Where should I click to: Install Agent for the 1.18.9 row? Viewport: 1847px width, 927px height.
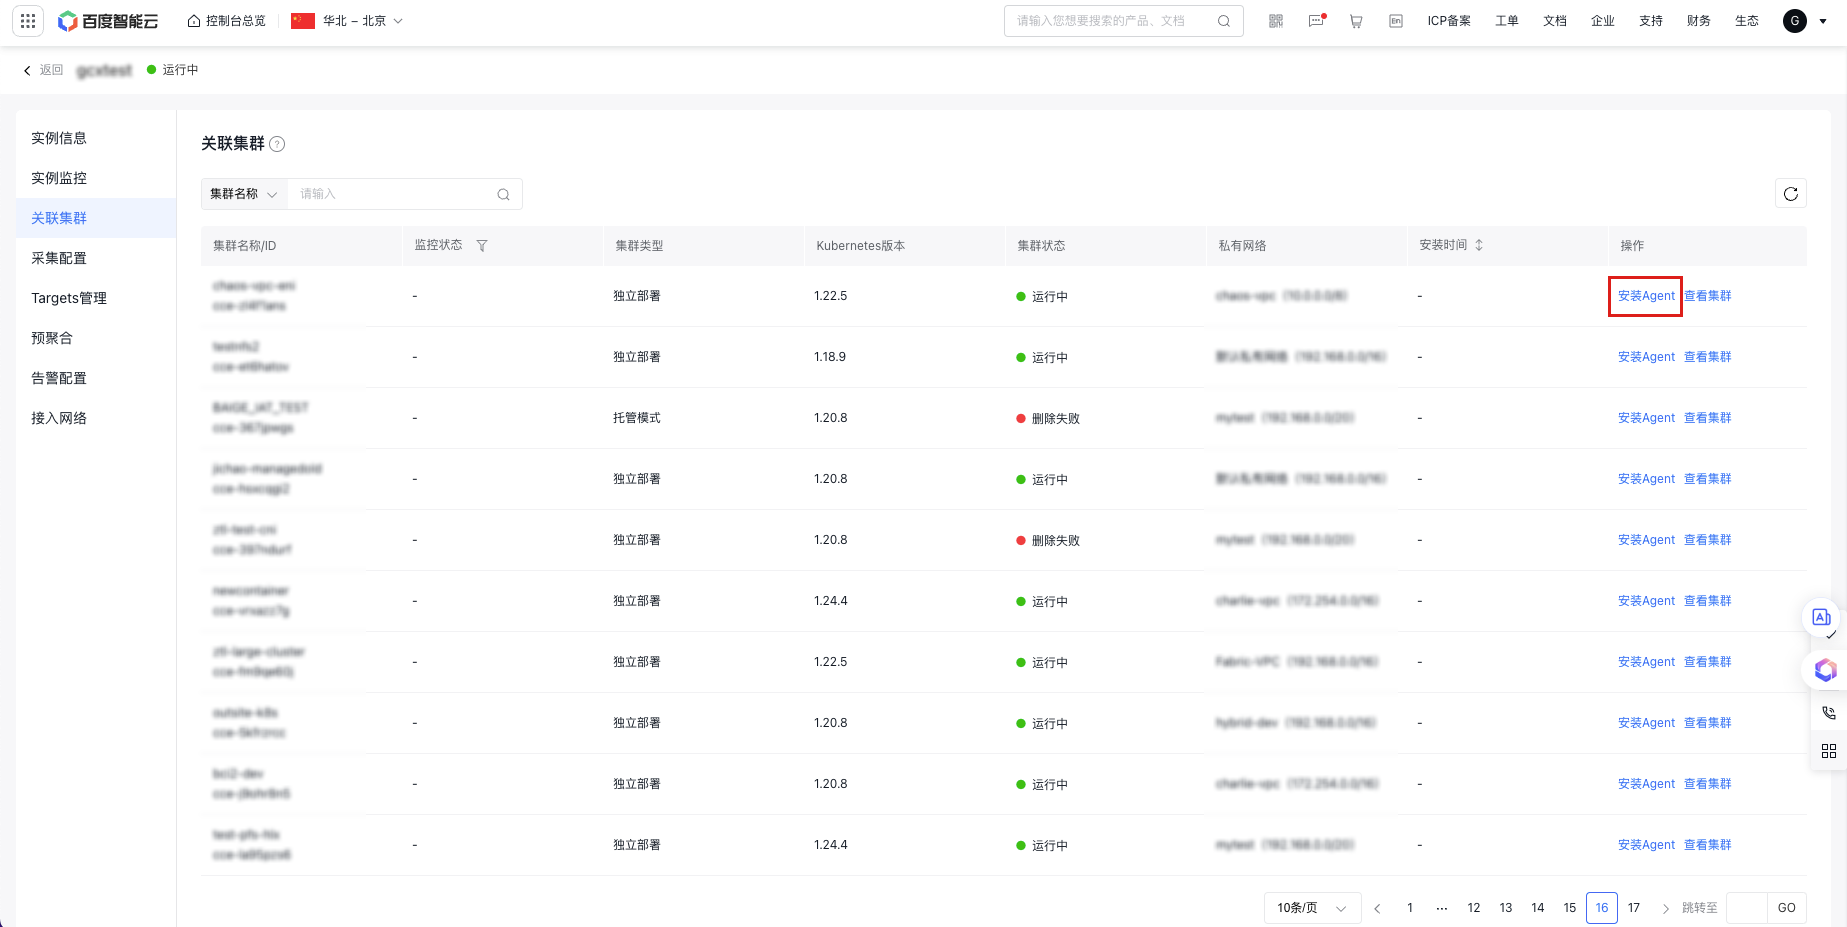point(1646,357)
